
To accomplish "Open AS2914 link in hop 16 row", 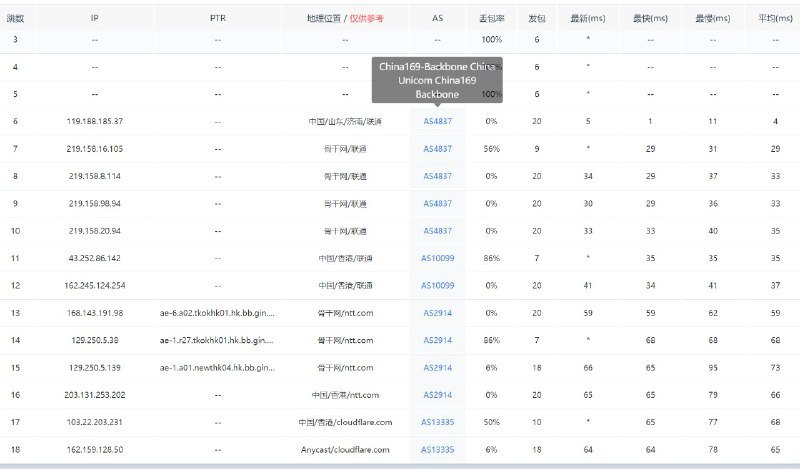I will tap(437, 395).
